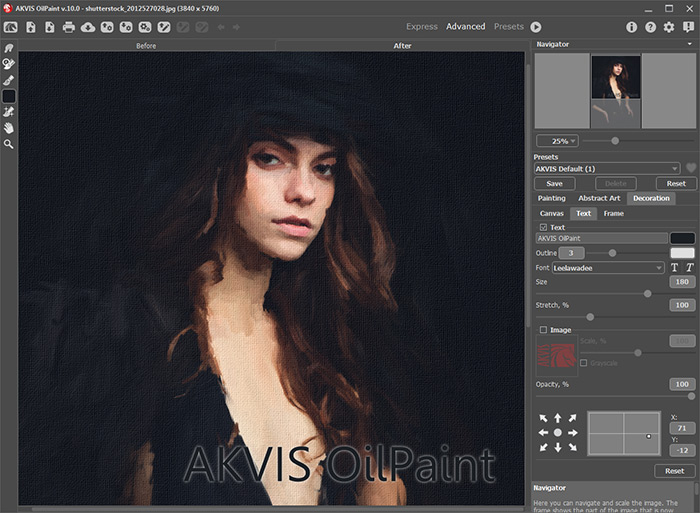Image resolution: width=700 pixels, height=513 pixels.
Task: Click the open image file icon
Action: pyautogui.click(x=31, y=27)
